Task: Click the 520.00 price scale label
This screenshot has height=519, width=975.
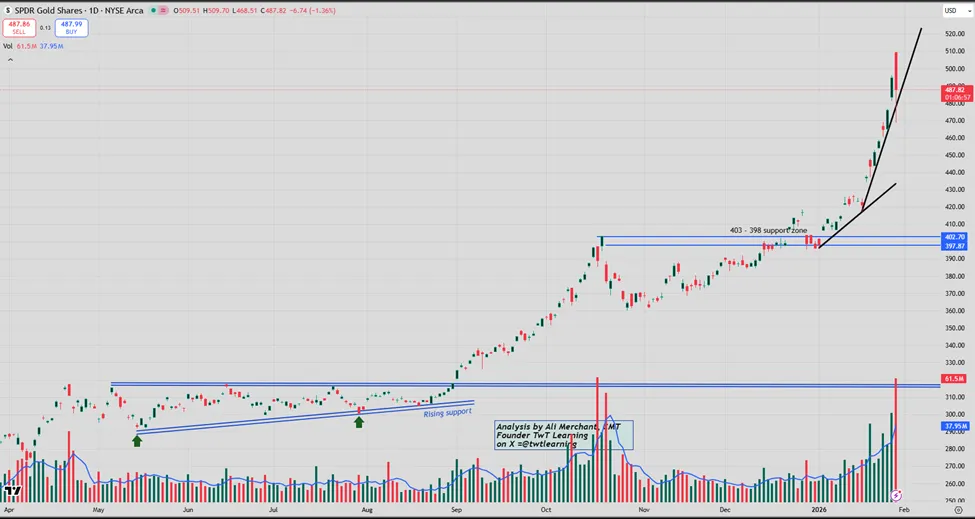Action: click(x=954, y=34)
